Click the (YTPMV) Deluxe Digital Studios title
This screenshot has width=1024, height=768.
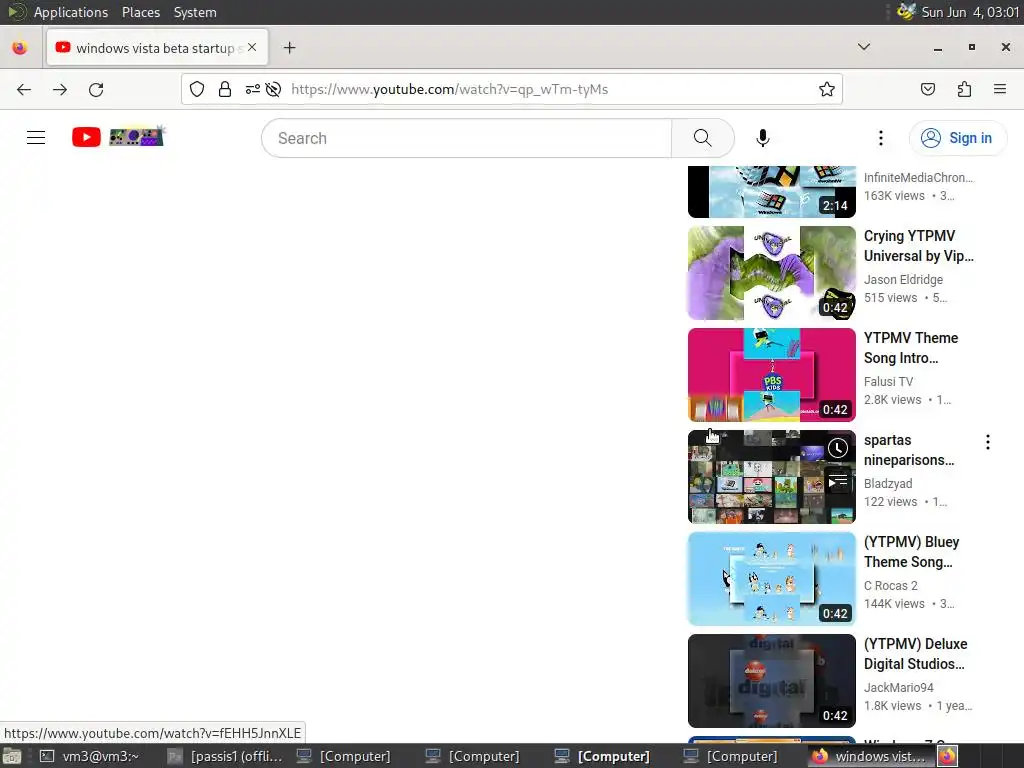tap(916, 654)
